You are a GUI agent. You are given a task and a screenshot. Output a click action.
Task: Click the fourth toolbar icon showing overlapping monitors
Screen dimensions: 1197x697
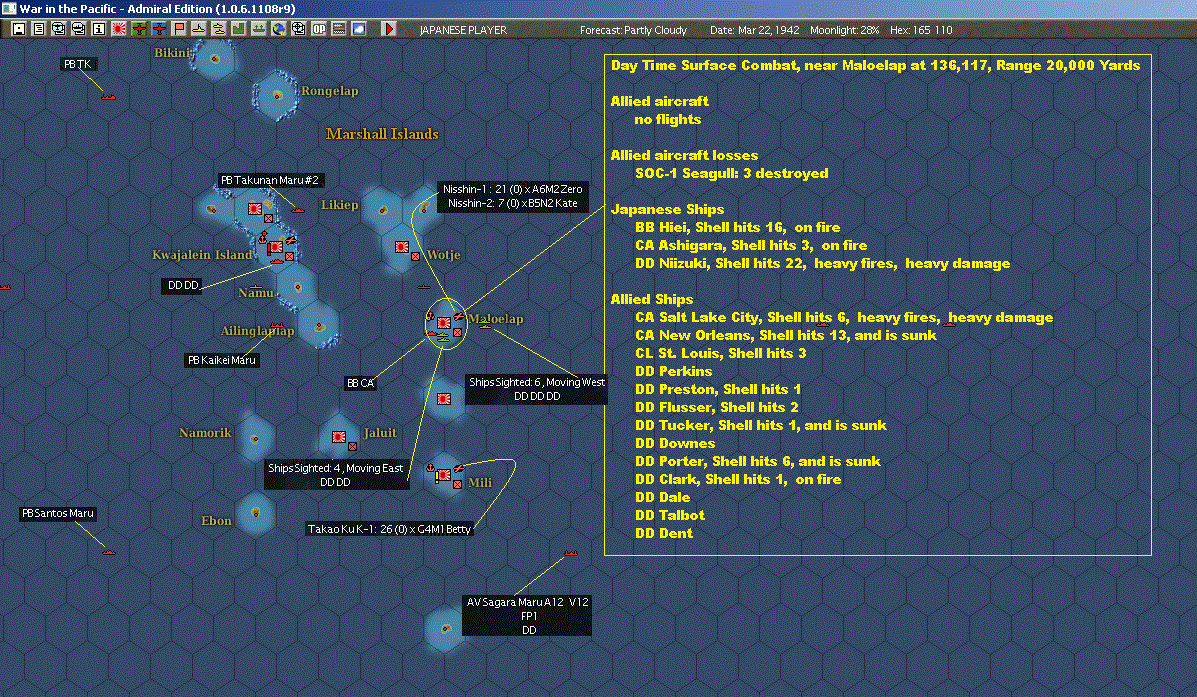(79, 29)
